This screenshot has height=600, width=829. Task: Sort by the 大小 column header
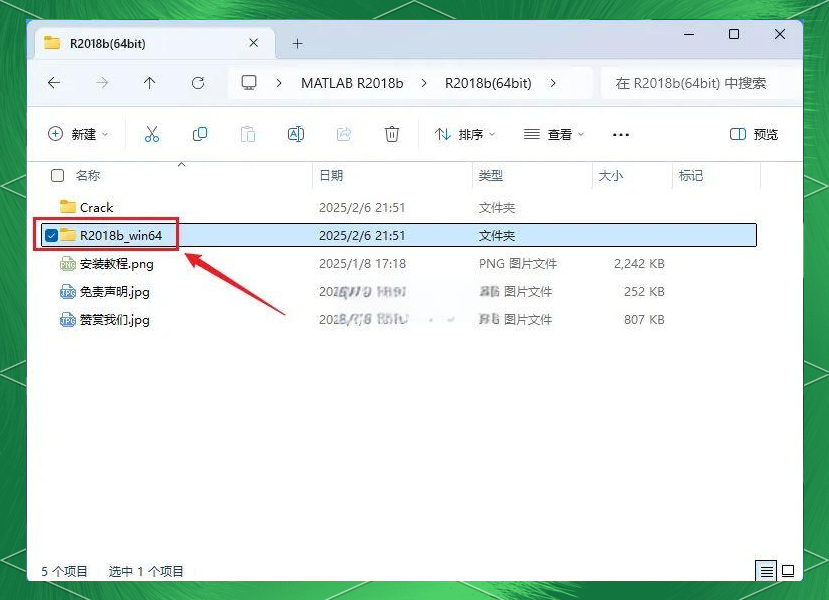611,176
